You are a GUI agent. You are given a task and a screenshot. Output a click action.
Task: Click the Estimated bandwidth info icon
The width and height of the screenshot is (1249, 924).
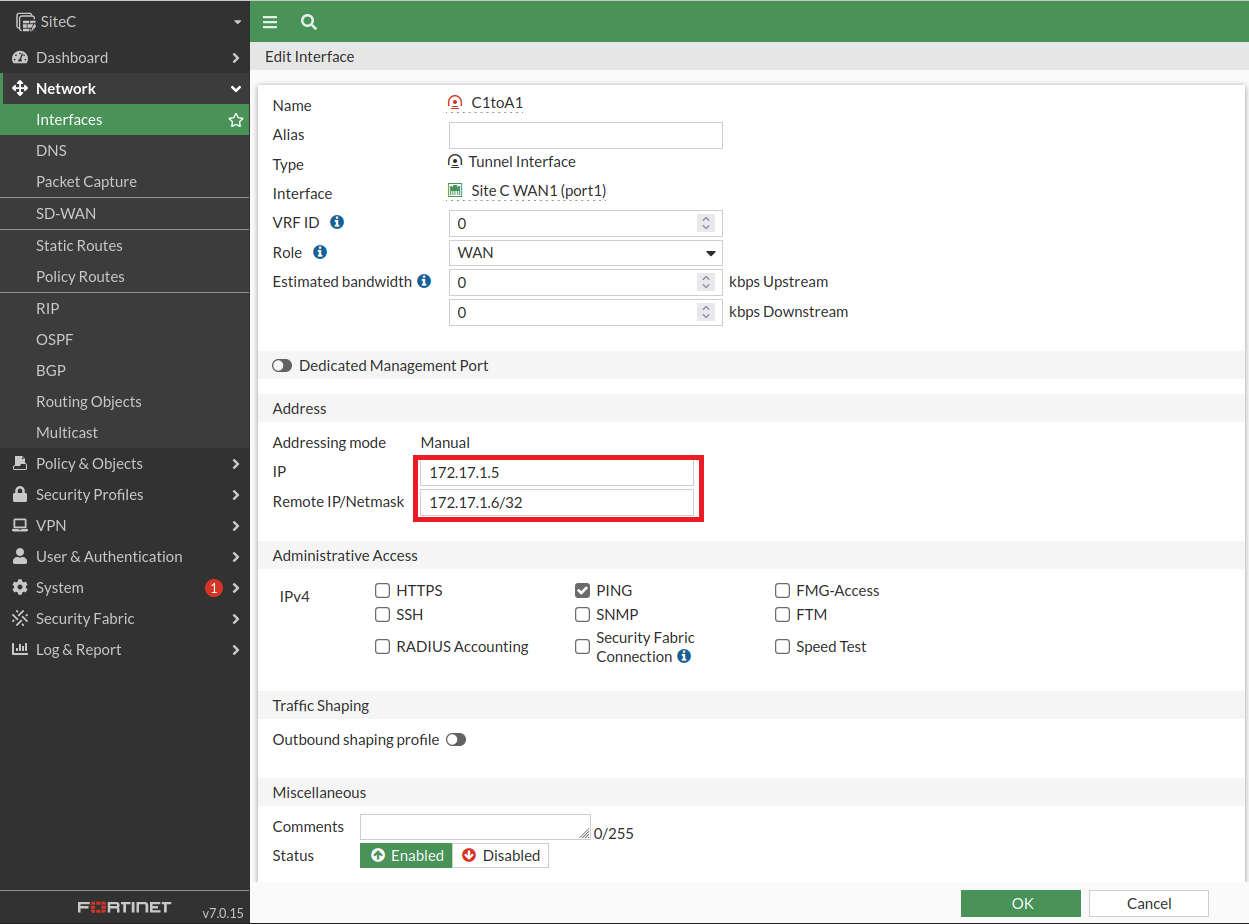coord(424,282)
